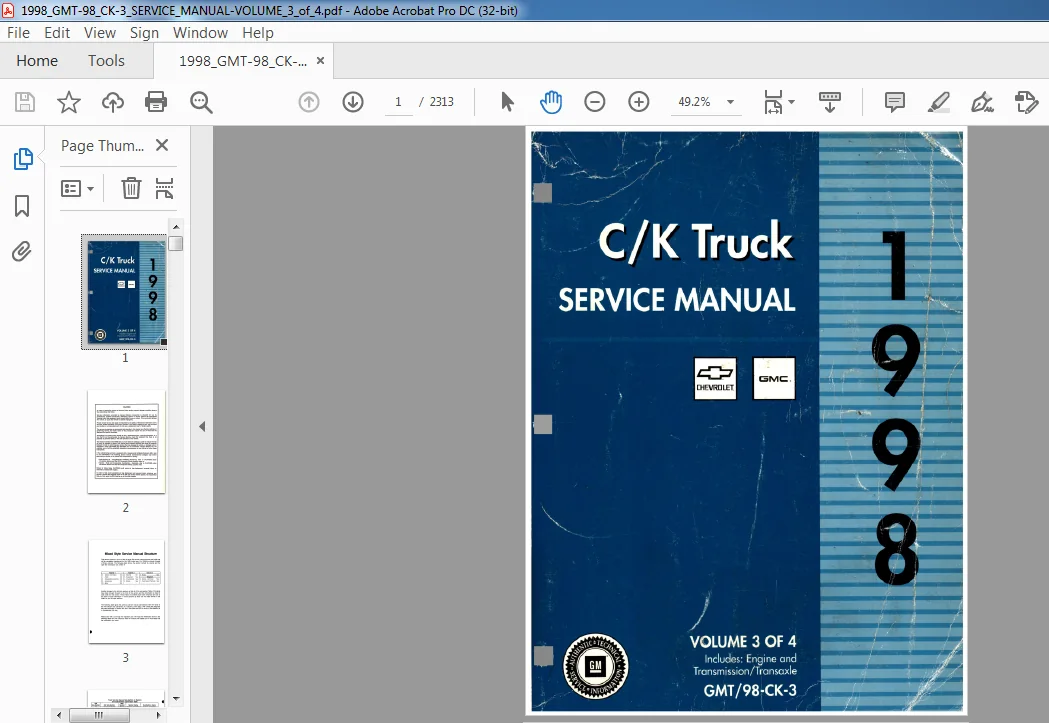Click thumbnail panel scroll right arrow
1049x723 pixels.
(159, 715)
